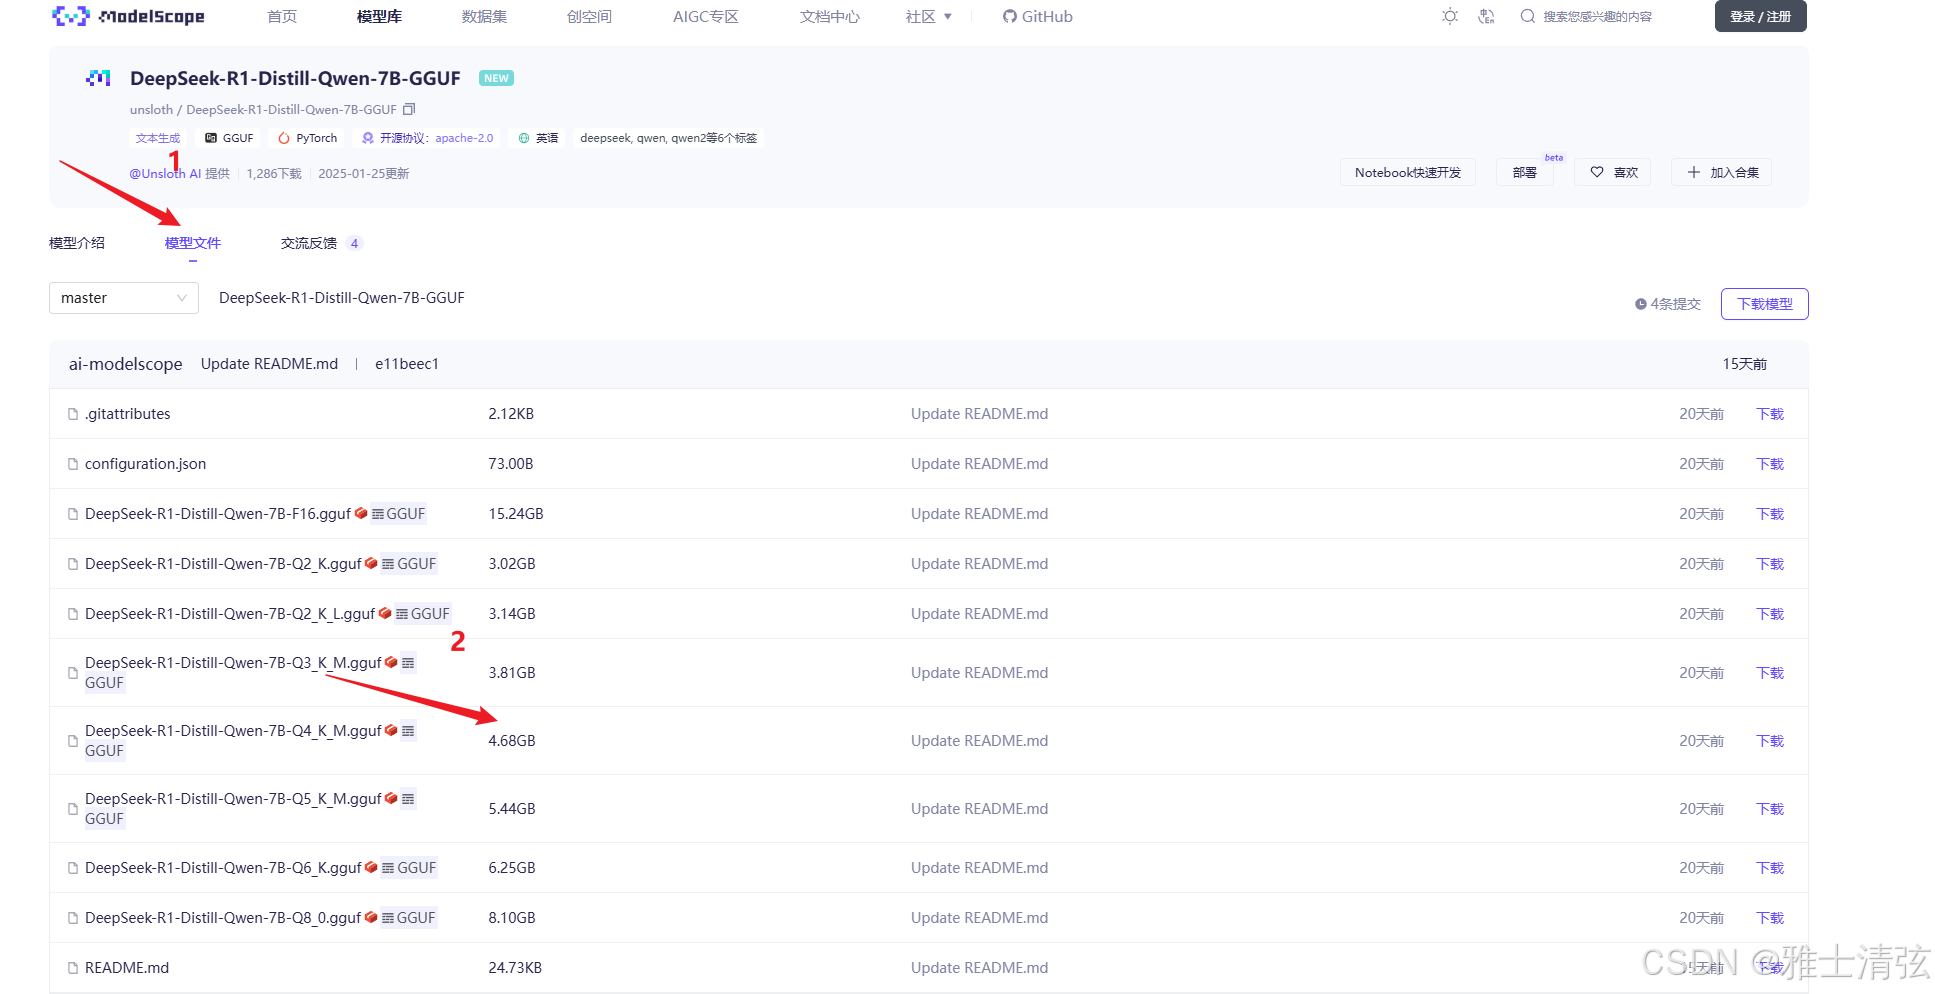Click the 登录 / 注册 button
Viewport: 1935px width, 994px height.
click(x=1761, y=16)
